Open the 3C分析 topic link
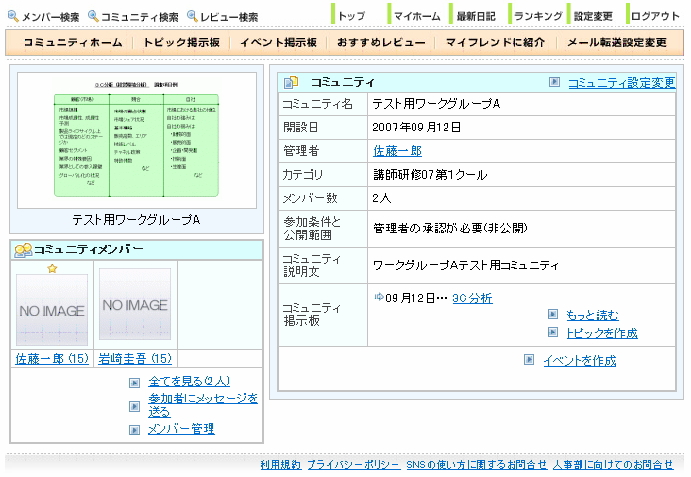 472,298
